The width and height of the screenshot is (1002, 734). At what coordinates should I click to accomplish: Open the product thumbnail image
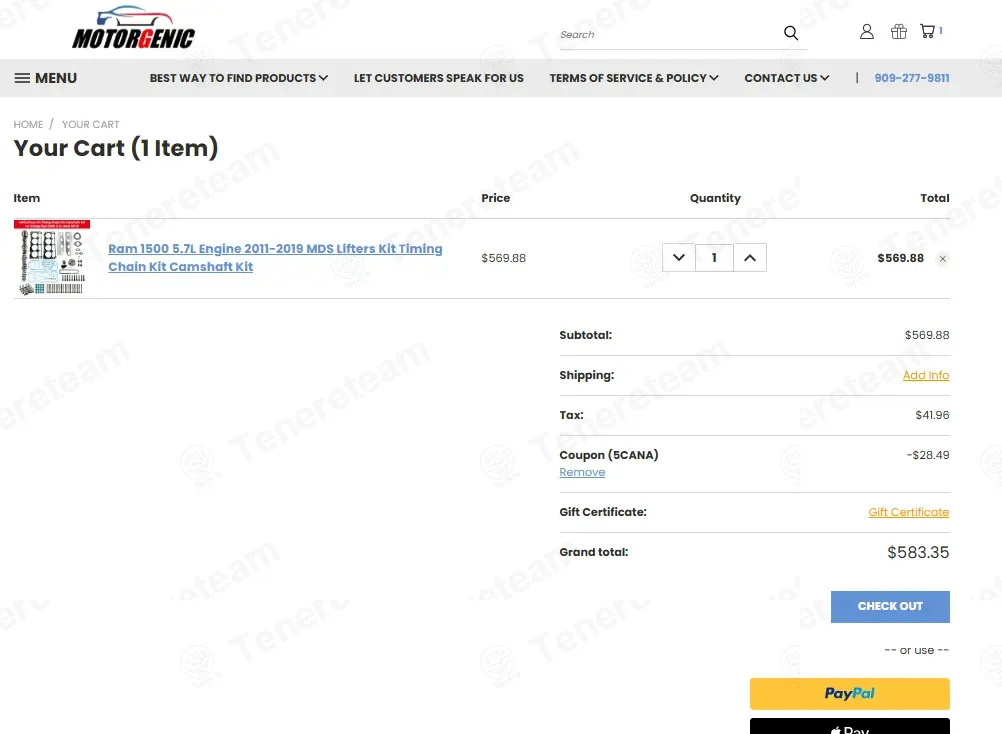click(x=52, y=257)
